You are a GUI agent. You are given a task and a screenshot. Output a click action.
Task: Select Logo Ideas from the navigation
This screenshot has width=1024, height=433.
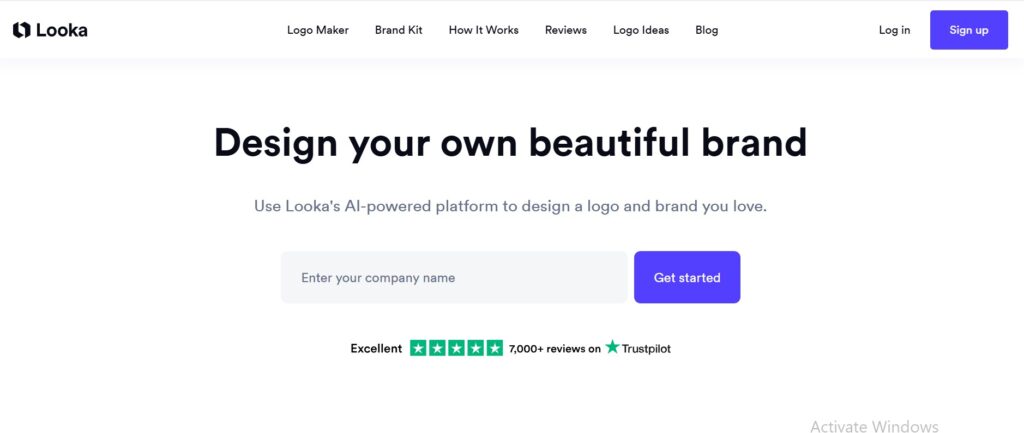pos(641,30)
